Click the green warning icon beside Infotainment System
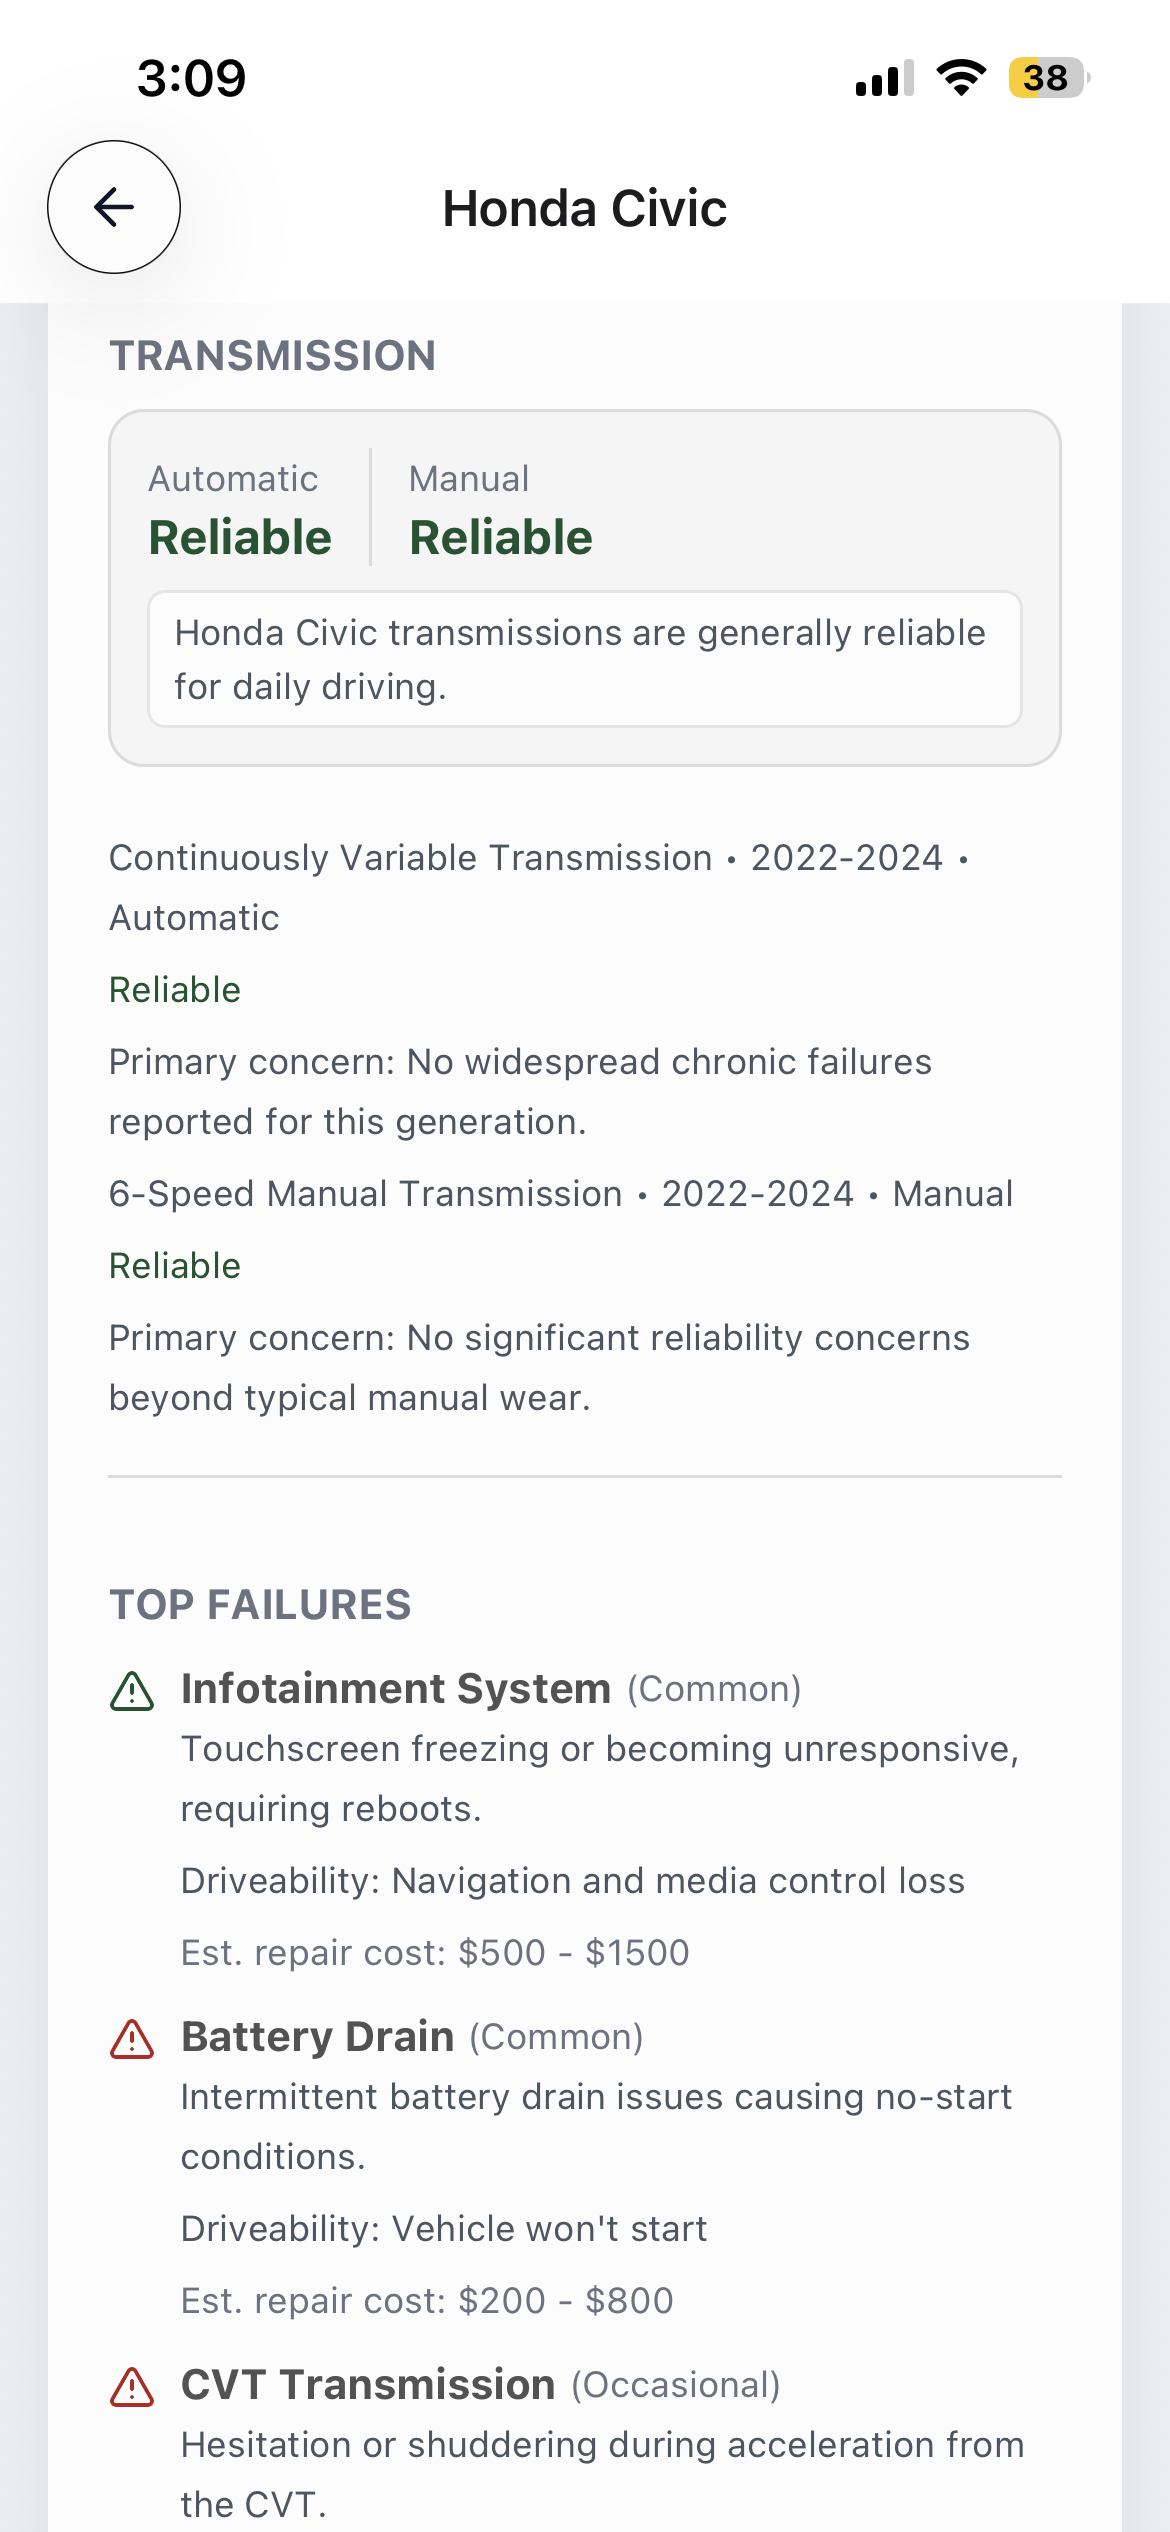Screen dimensions: 1170x2532 click(132, 1692)
